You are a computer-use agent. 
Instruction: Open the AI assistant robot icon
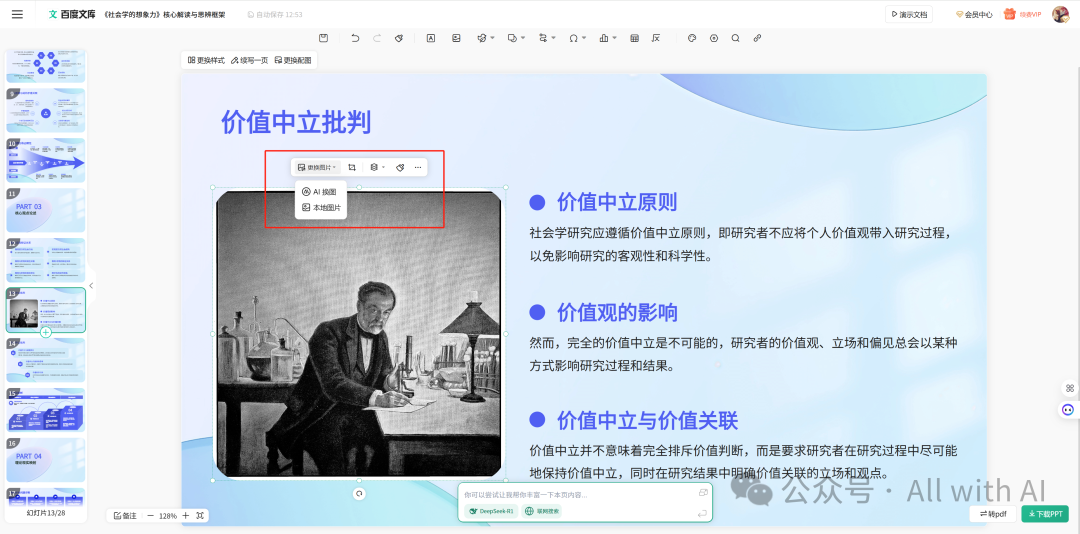point(1068,409)
